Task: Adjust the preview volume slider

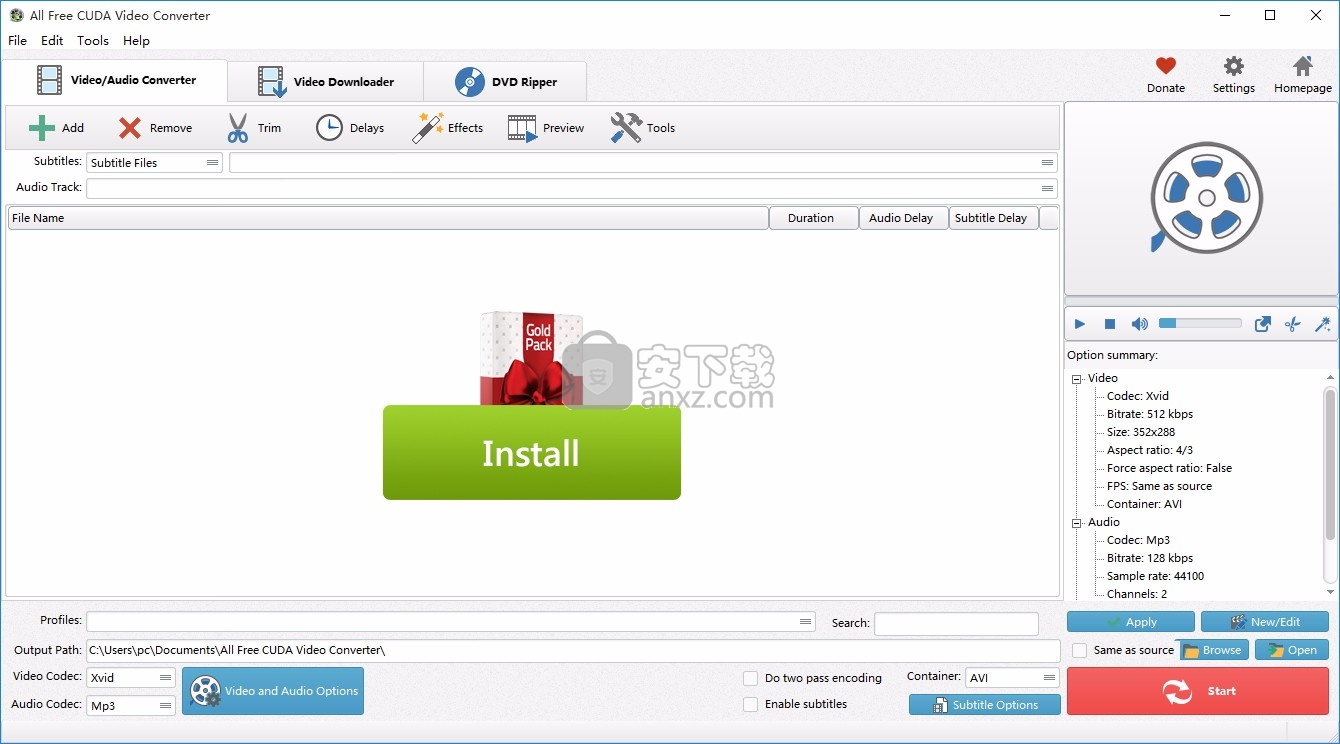Action: coord(1200,323)
